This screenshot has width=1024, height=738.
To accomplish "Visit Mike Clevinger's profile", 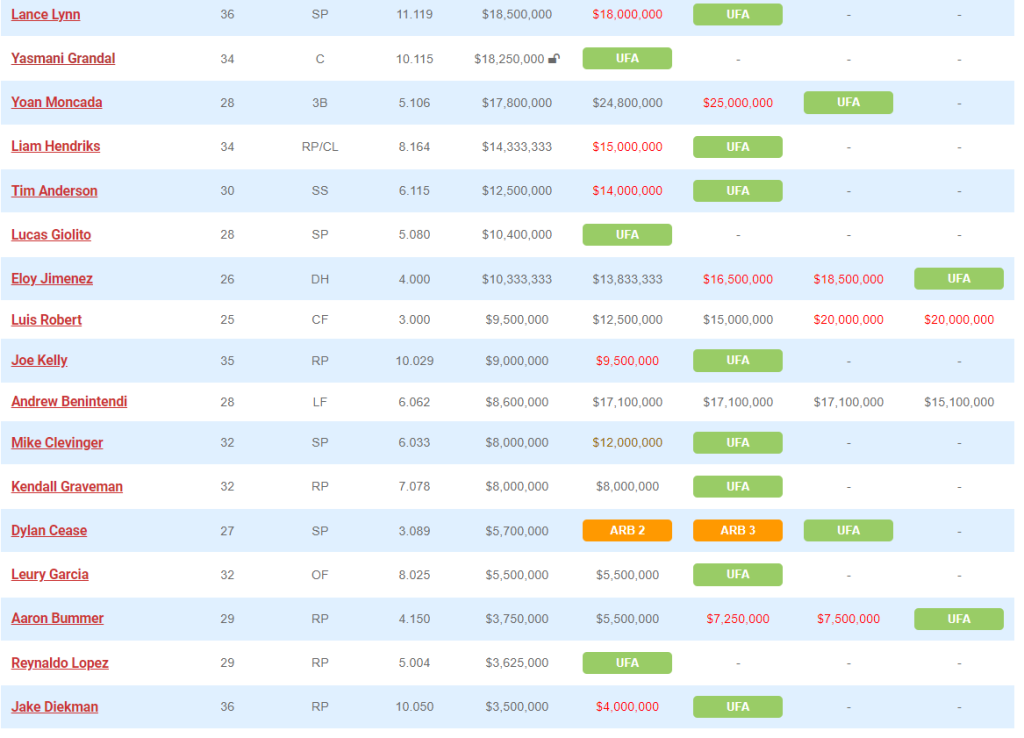I will tap(57, 443).
